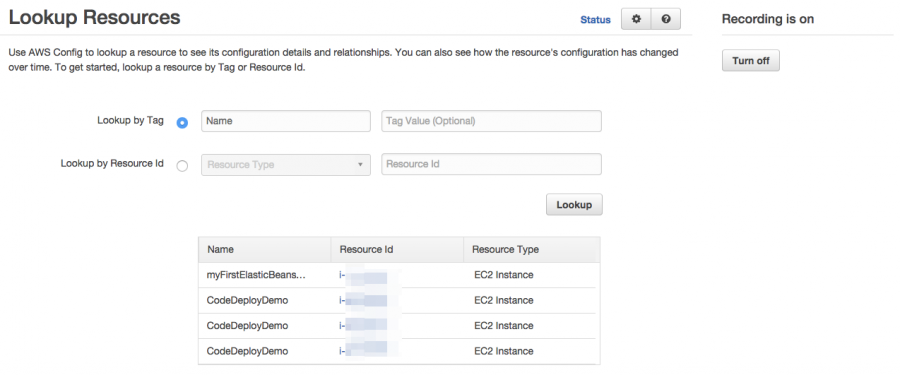Focus the Resource Id input field
This screenshot has width=900, height=375.
pyautogui.click(x=491, y=164)
